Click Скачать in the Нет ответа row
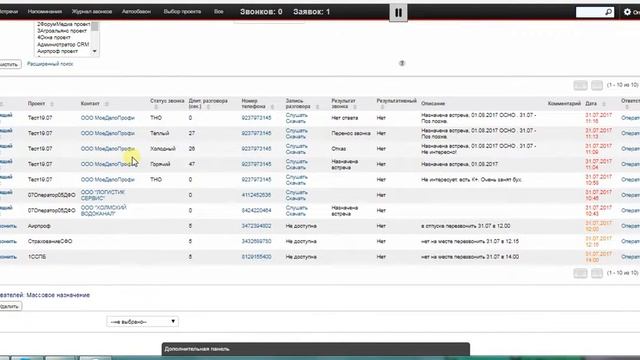This screenshot has width=640, height=360. pyautogui.click(x=296, y=121)
